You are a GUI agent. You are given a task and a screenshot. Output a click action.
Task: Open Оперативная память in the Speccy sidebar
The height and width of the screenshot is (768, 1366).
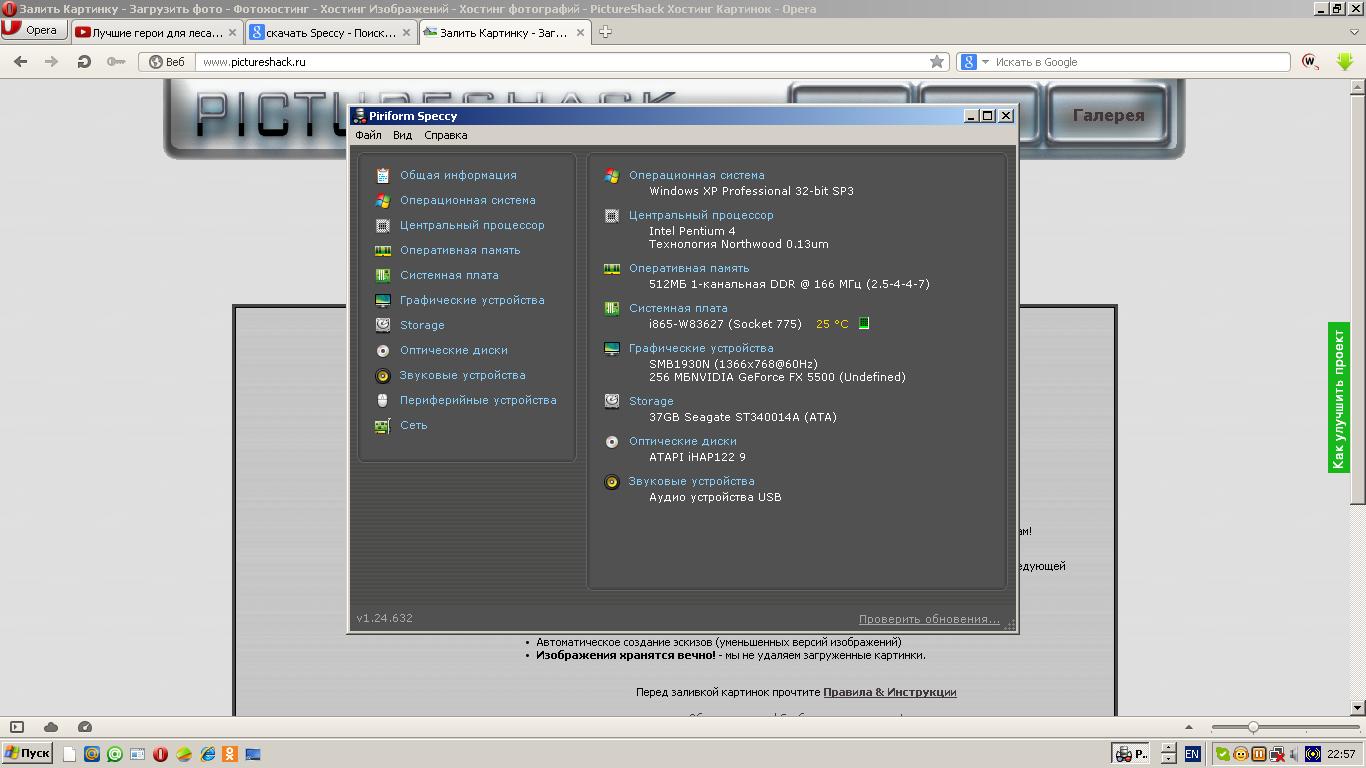[x=460, y=250]
